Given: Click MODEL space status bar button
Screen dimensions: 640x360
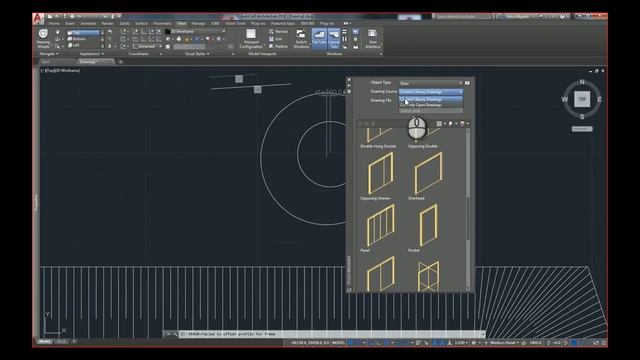Looking at the screenshot, I should point(339,343).
